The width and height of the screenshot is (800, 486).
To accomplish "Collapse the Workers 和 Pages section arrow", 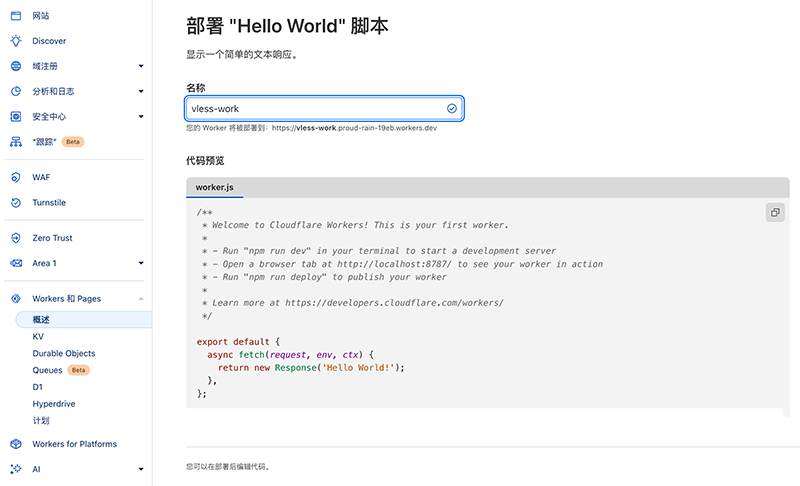I will coord(141,298).
